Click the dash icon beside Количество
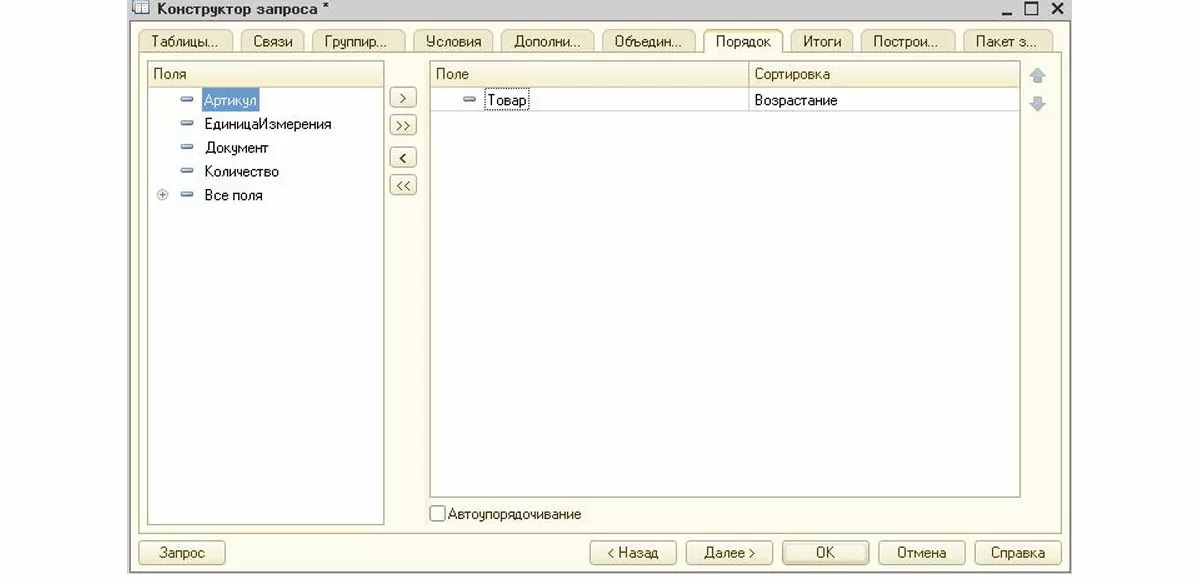This screenshot has width=1200, height=584. click(x=187, y=172)
